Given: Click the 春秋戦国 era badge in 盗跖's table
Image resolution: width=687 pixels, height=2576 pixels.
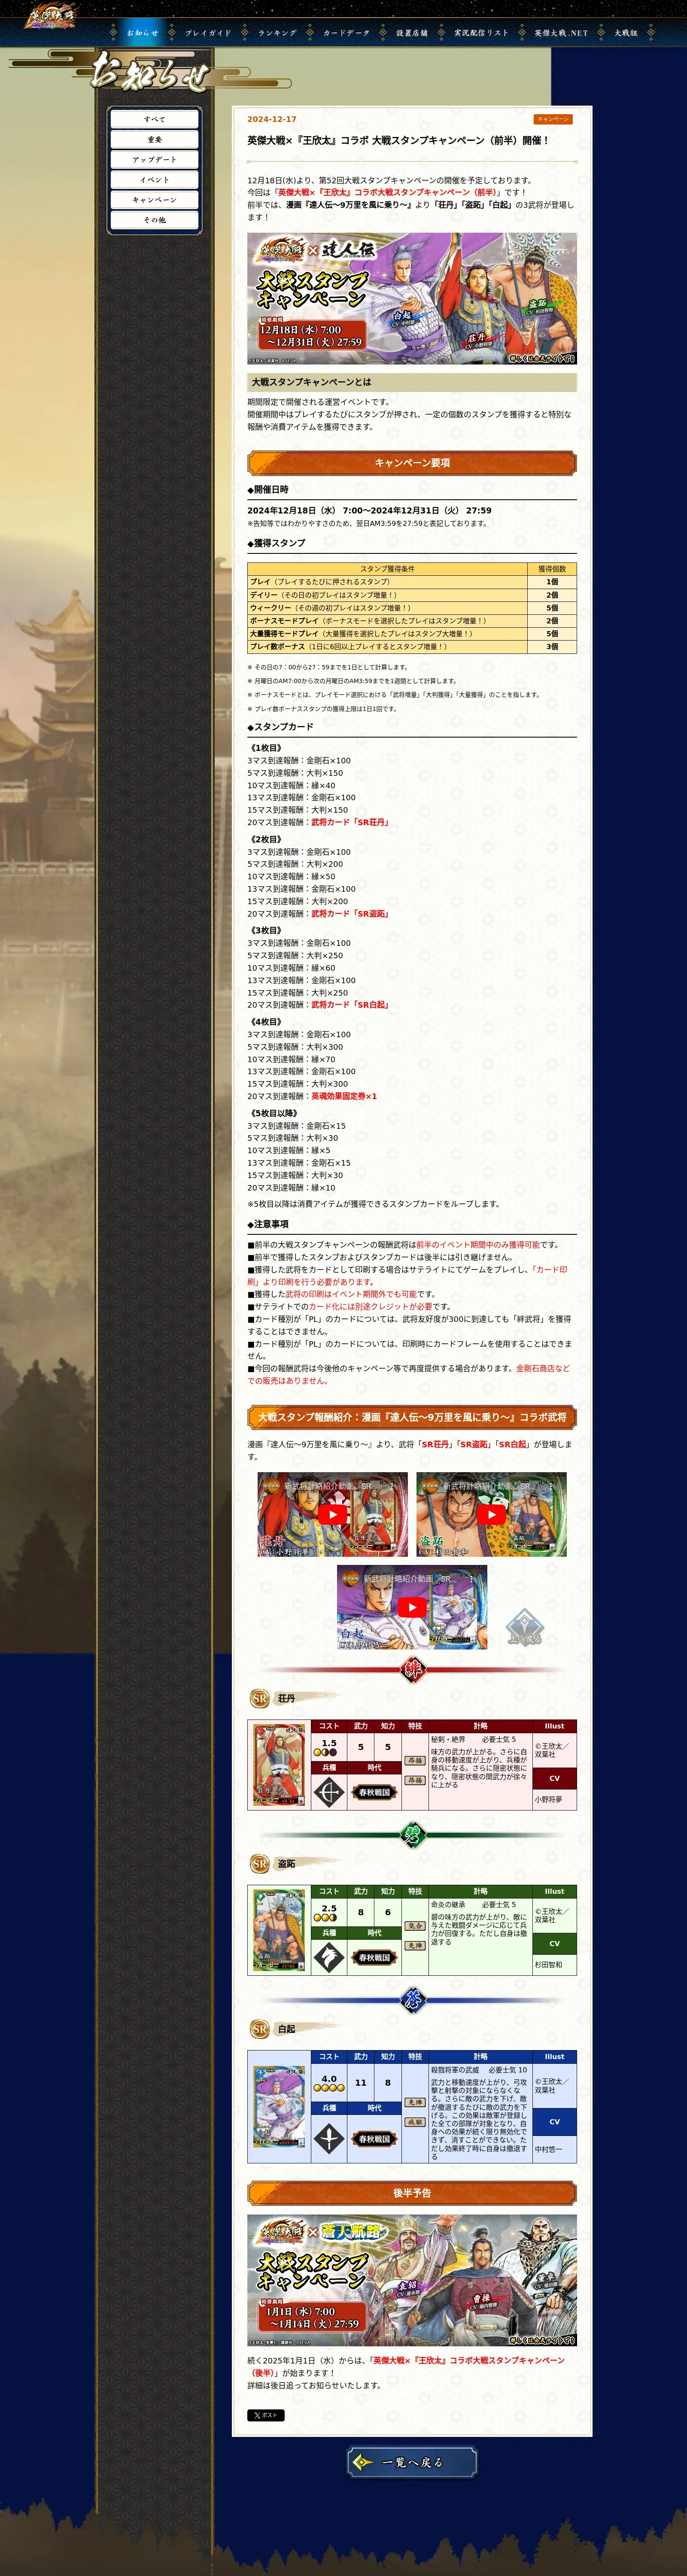Looking at the screenshot, I should pyautogui.click(x=375, y=1957).
